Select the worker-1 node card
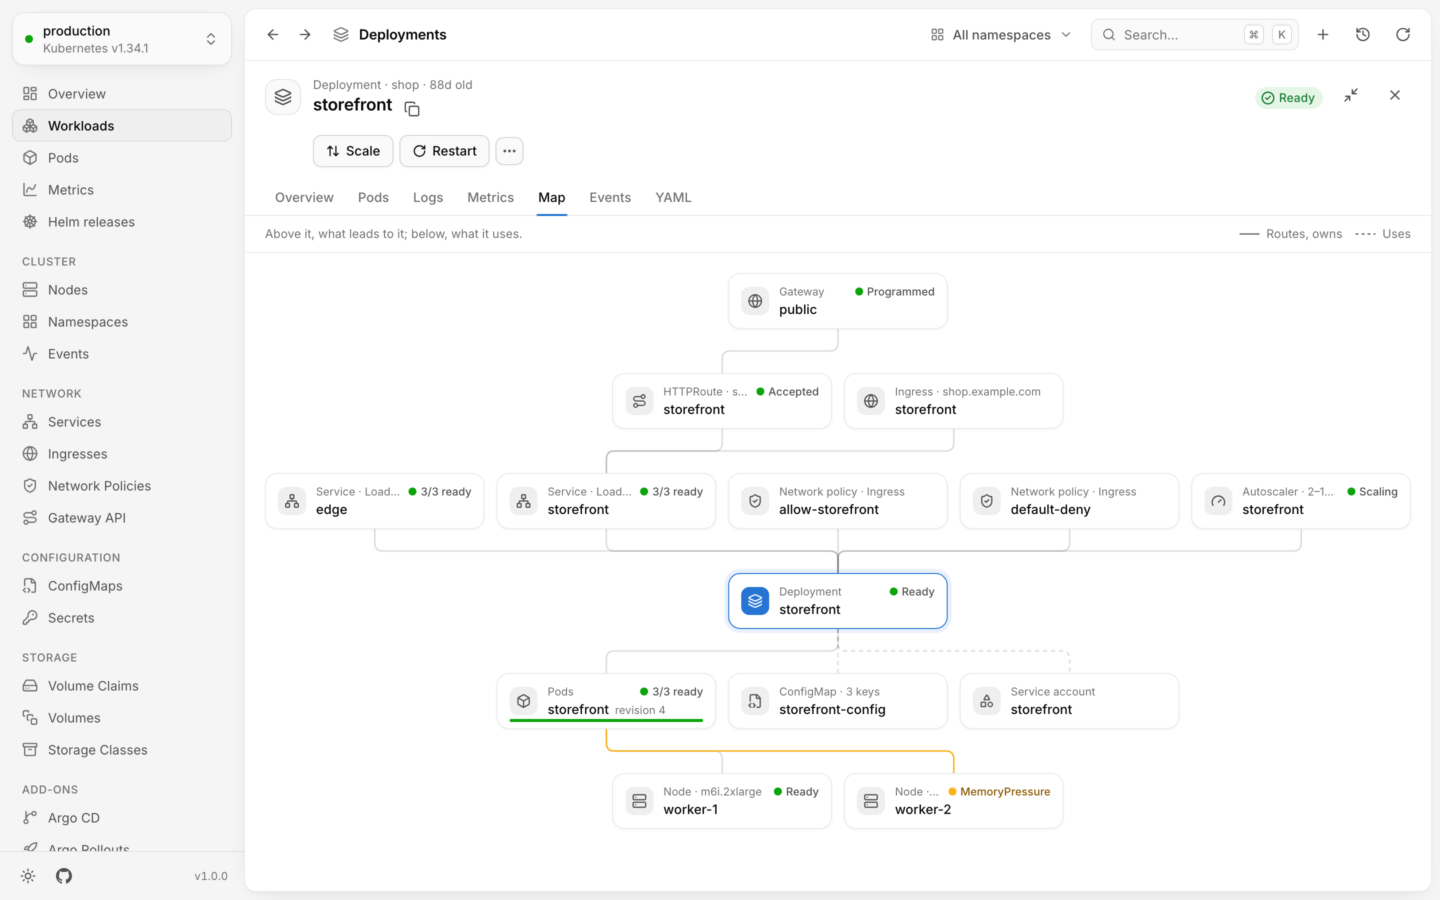Screen dimensions: 1440x900 point(722,801)
